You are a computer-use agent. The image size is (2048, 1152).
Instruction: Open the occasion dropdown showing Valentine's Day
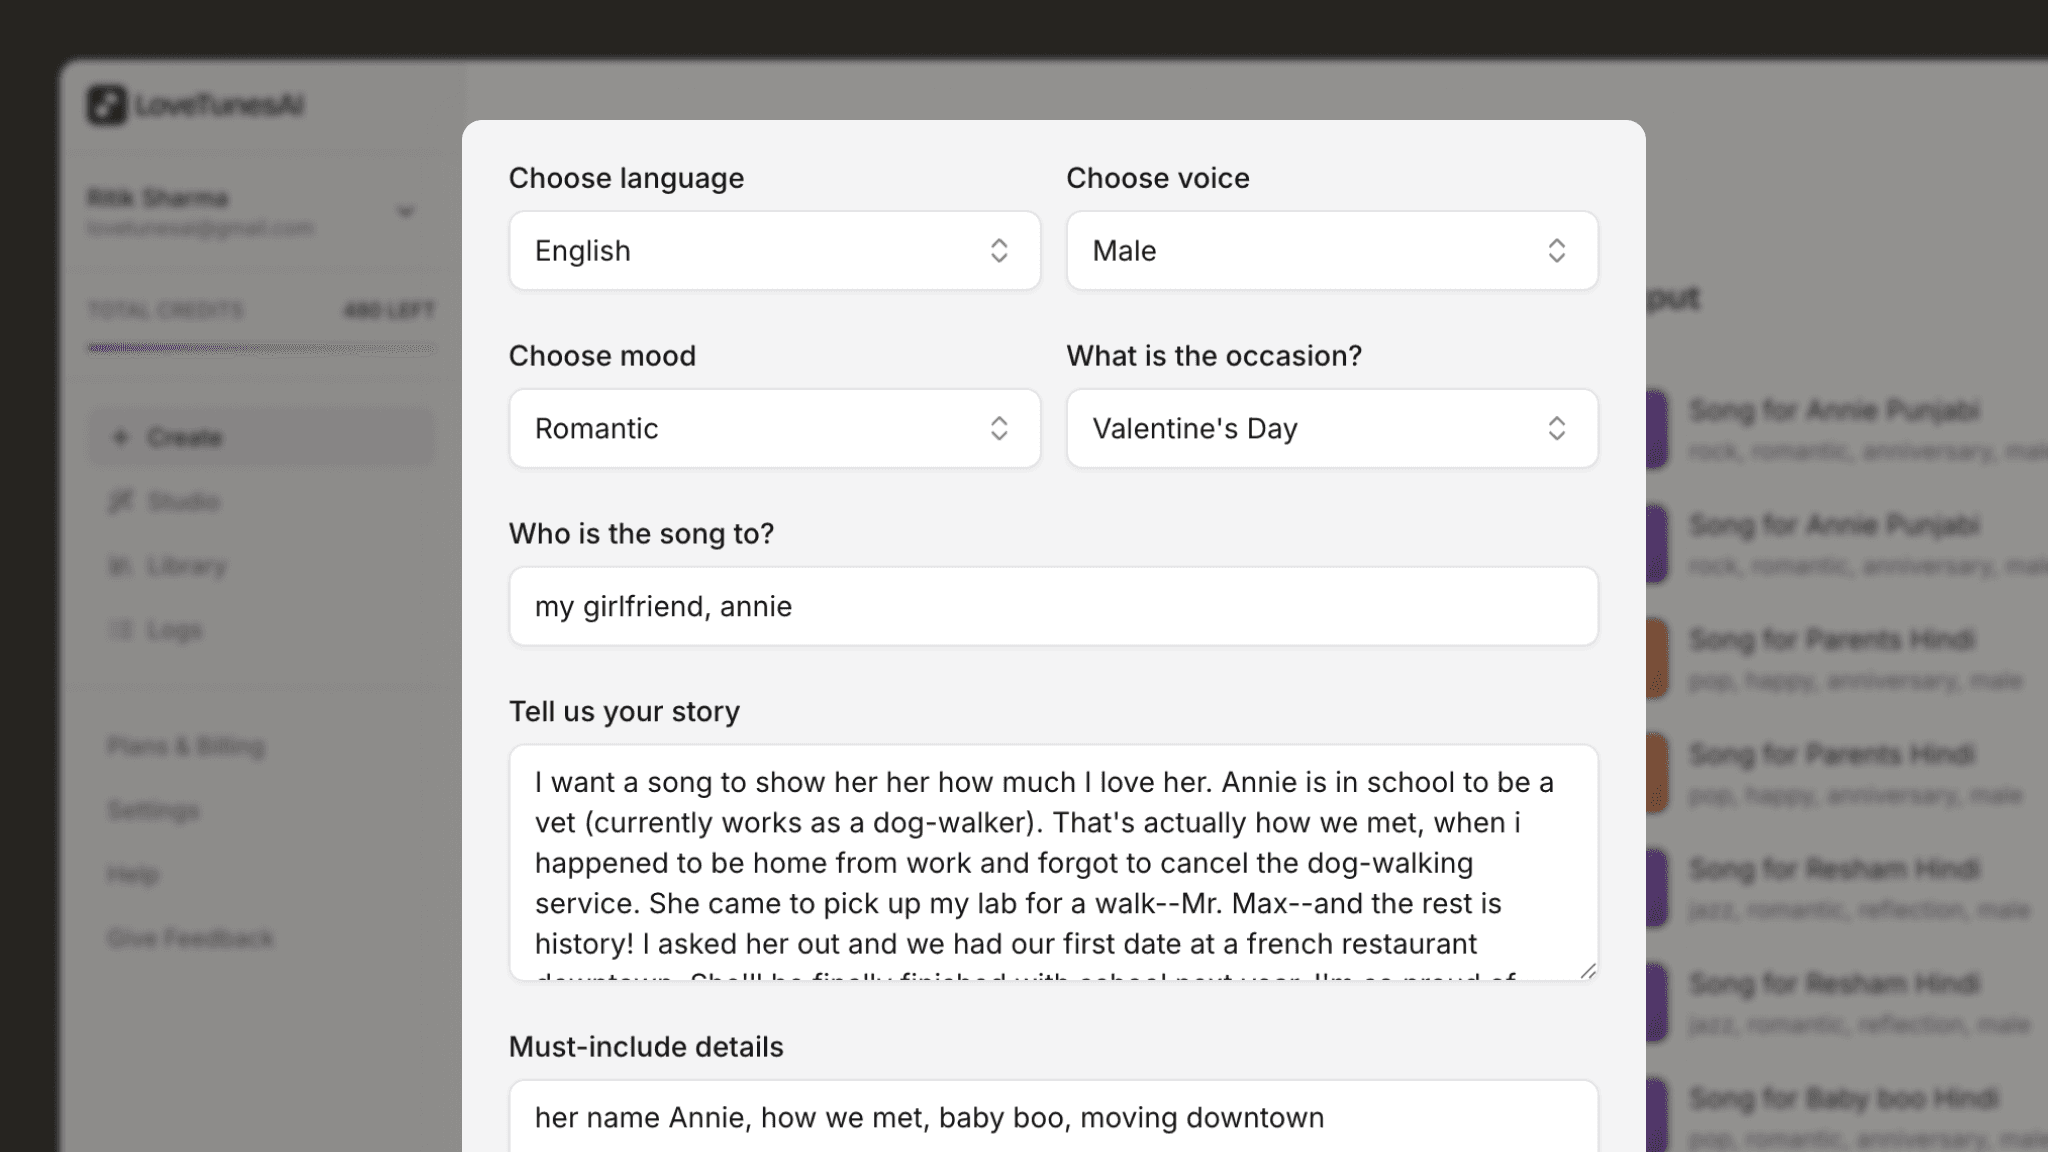click(x=1333, y=428)
